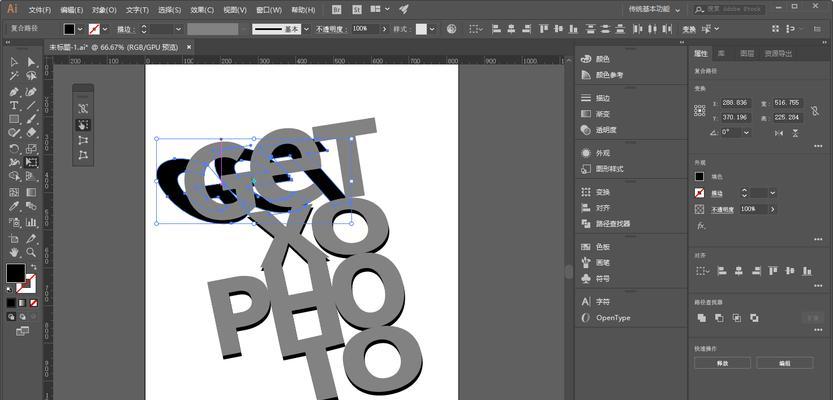Click the black fill swatch in the 外观 section

(699, 176)
